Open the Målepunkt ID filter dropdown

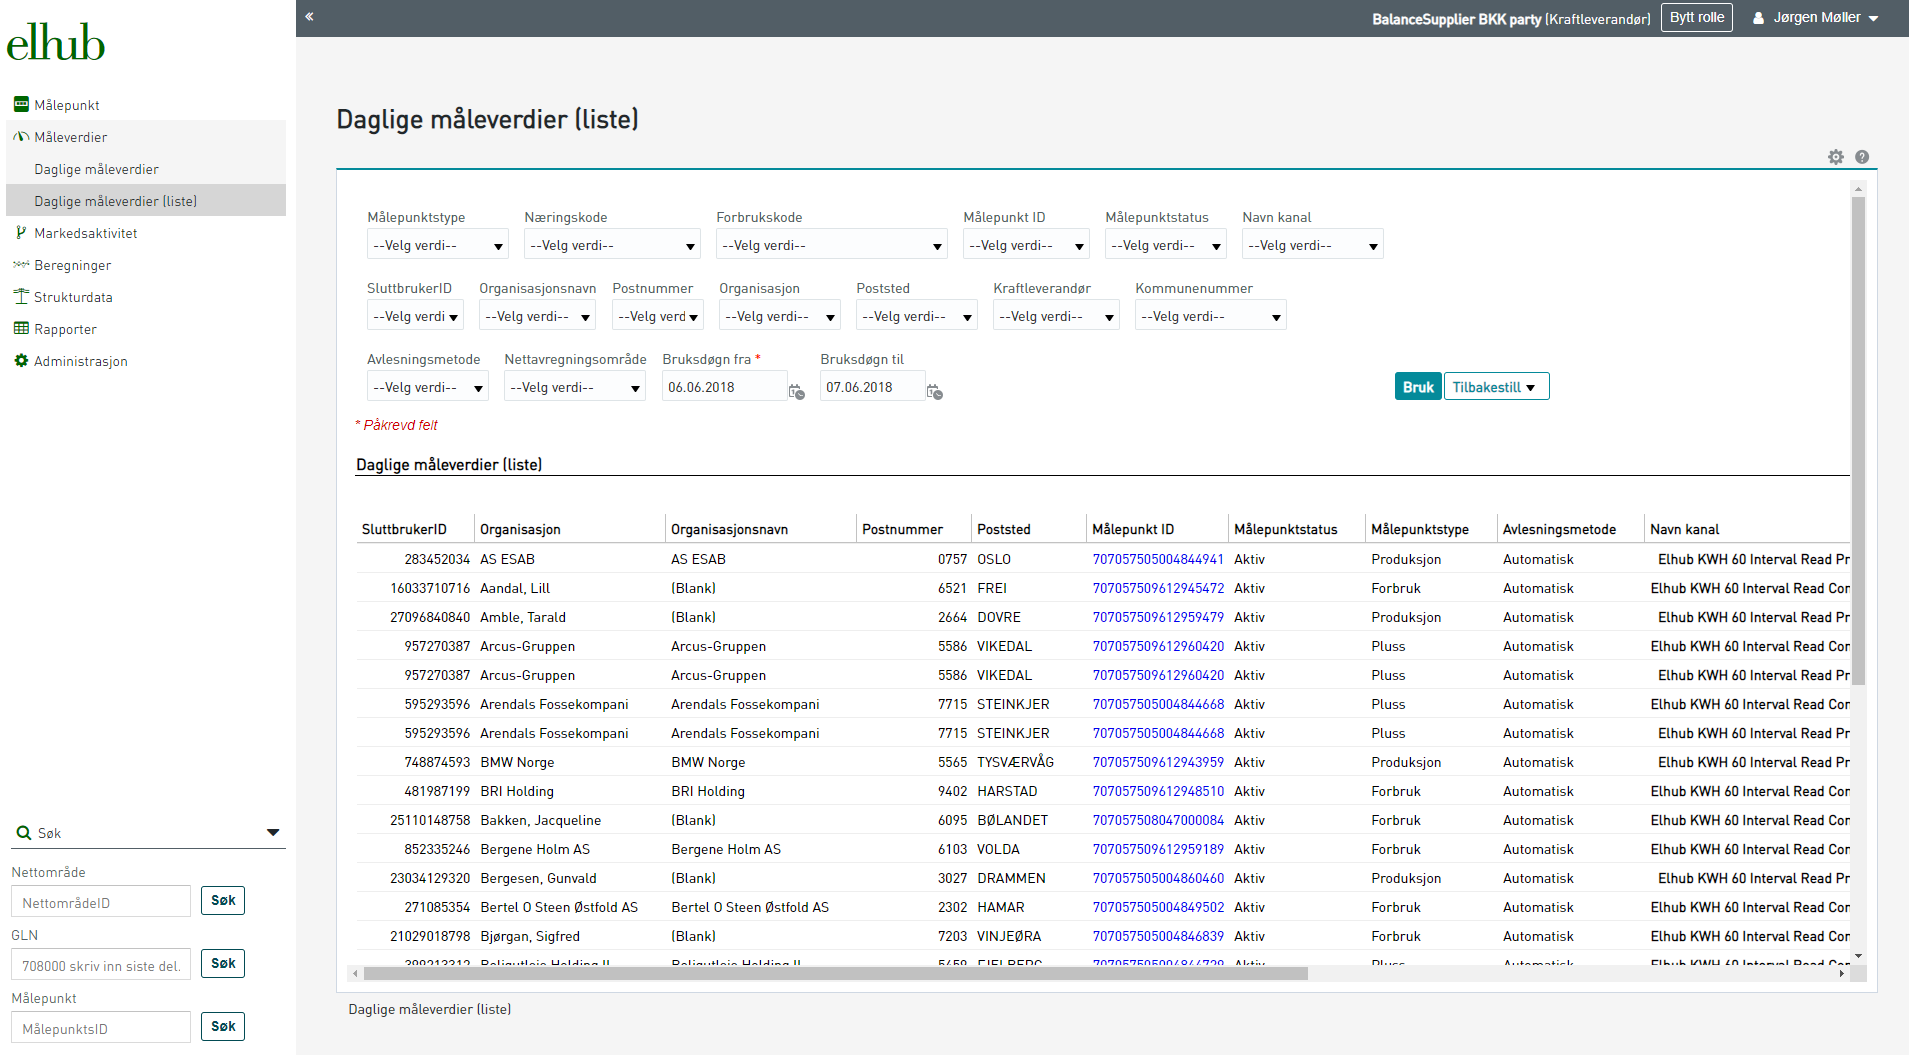[x=1026, y=245]
